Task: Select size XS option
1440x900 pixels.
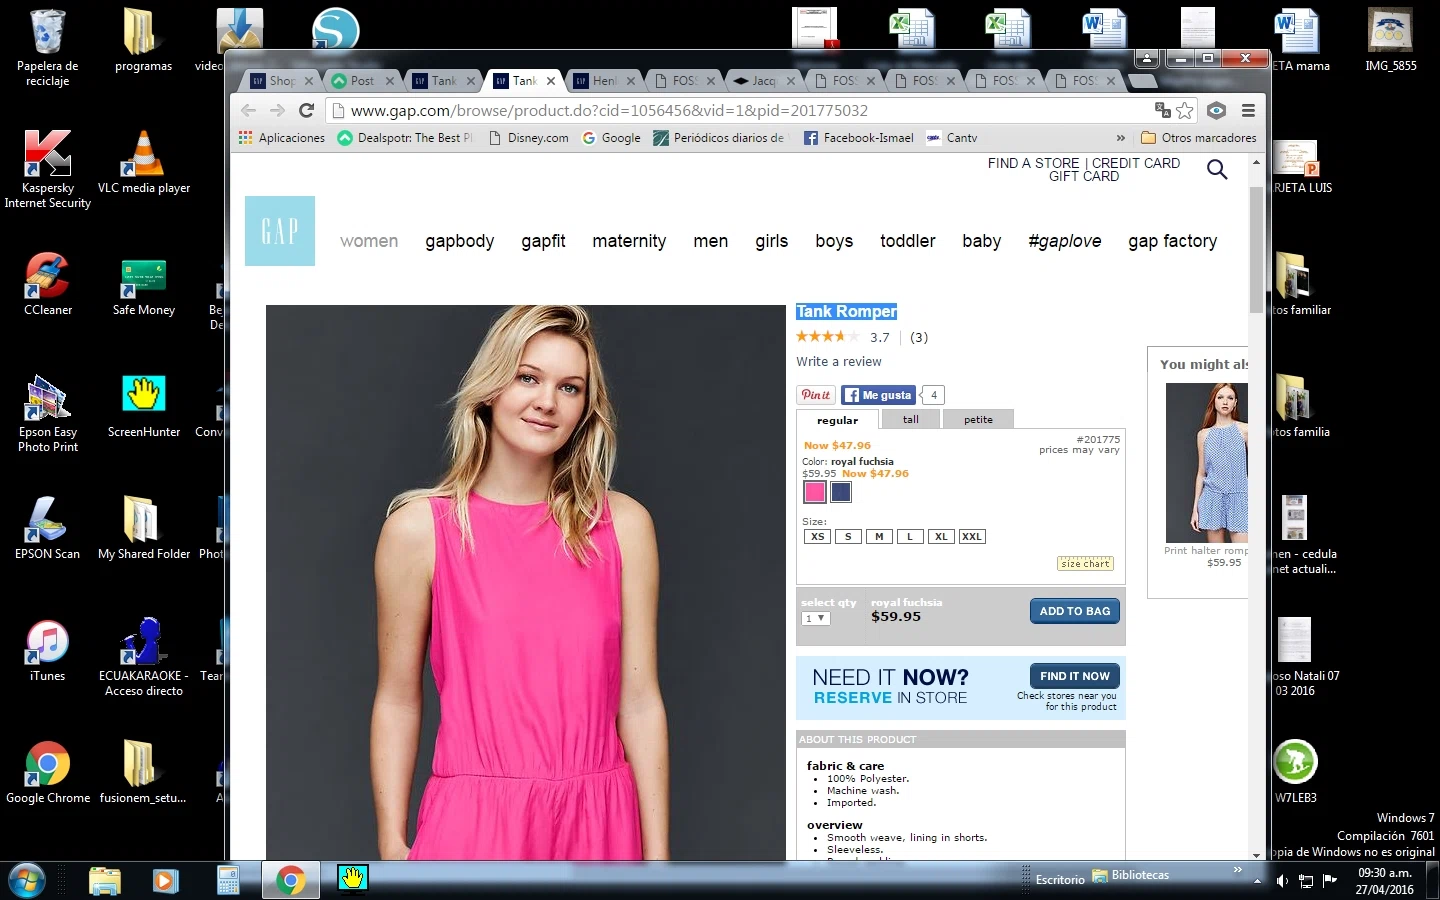Action: 817,537
